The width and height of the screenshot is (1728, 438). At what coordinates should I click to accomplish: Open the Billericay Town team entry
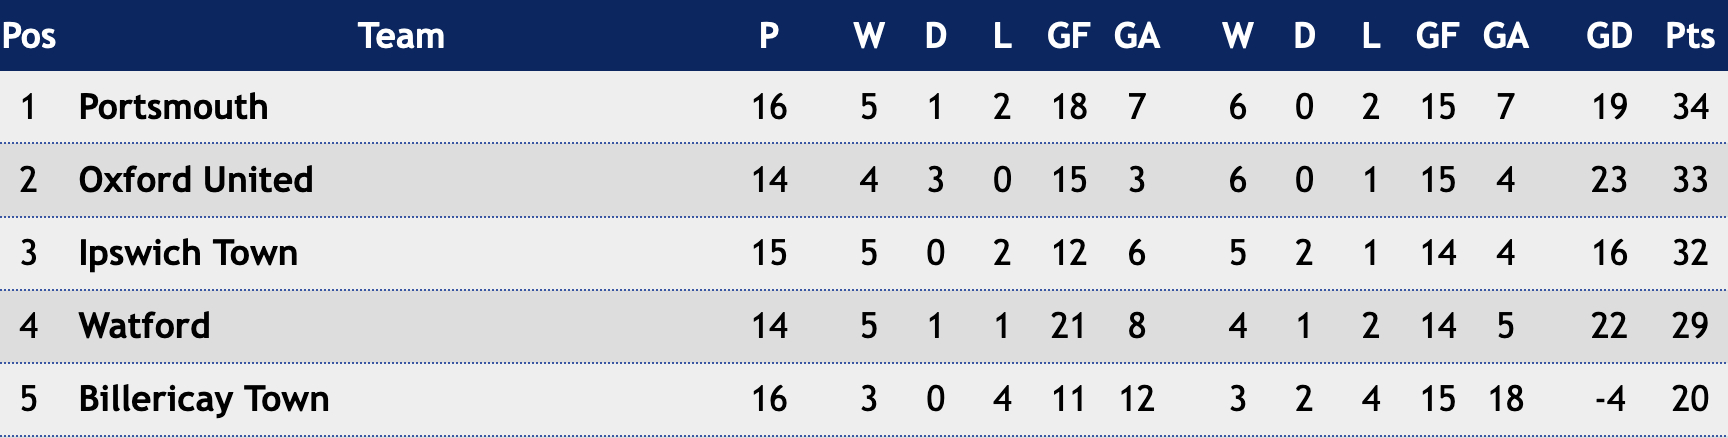(204, 399)
